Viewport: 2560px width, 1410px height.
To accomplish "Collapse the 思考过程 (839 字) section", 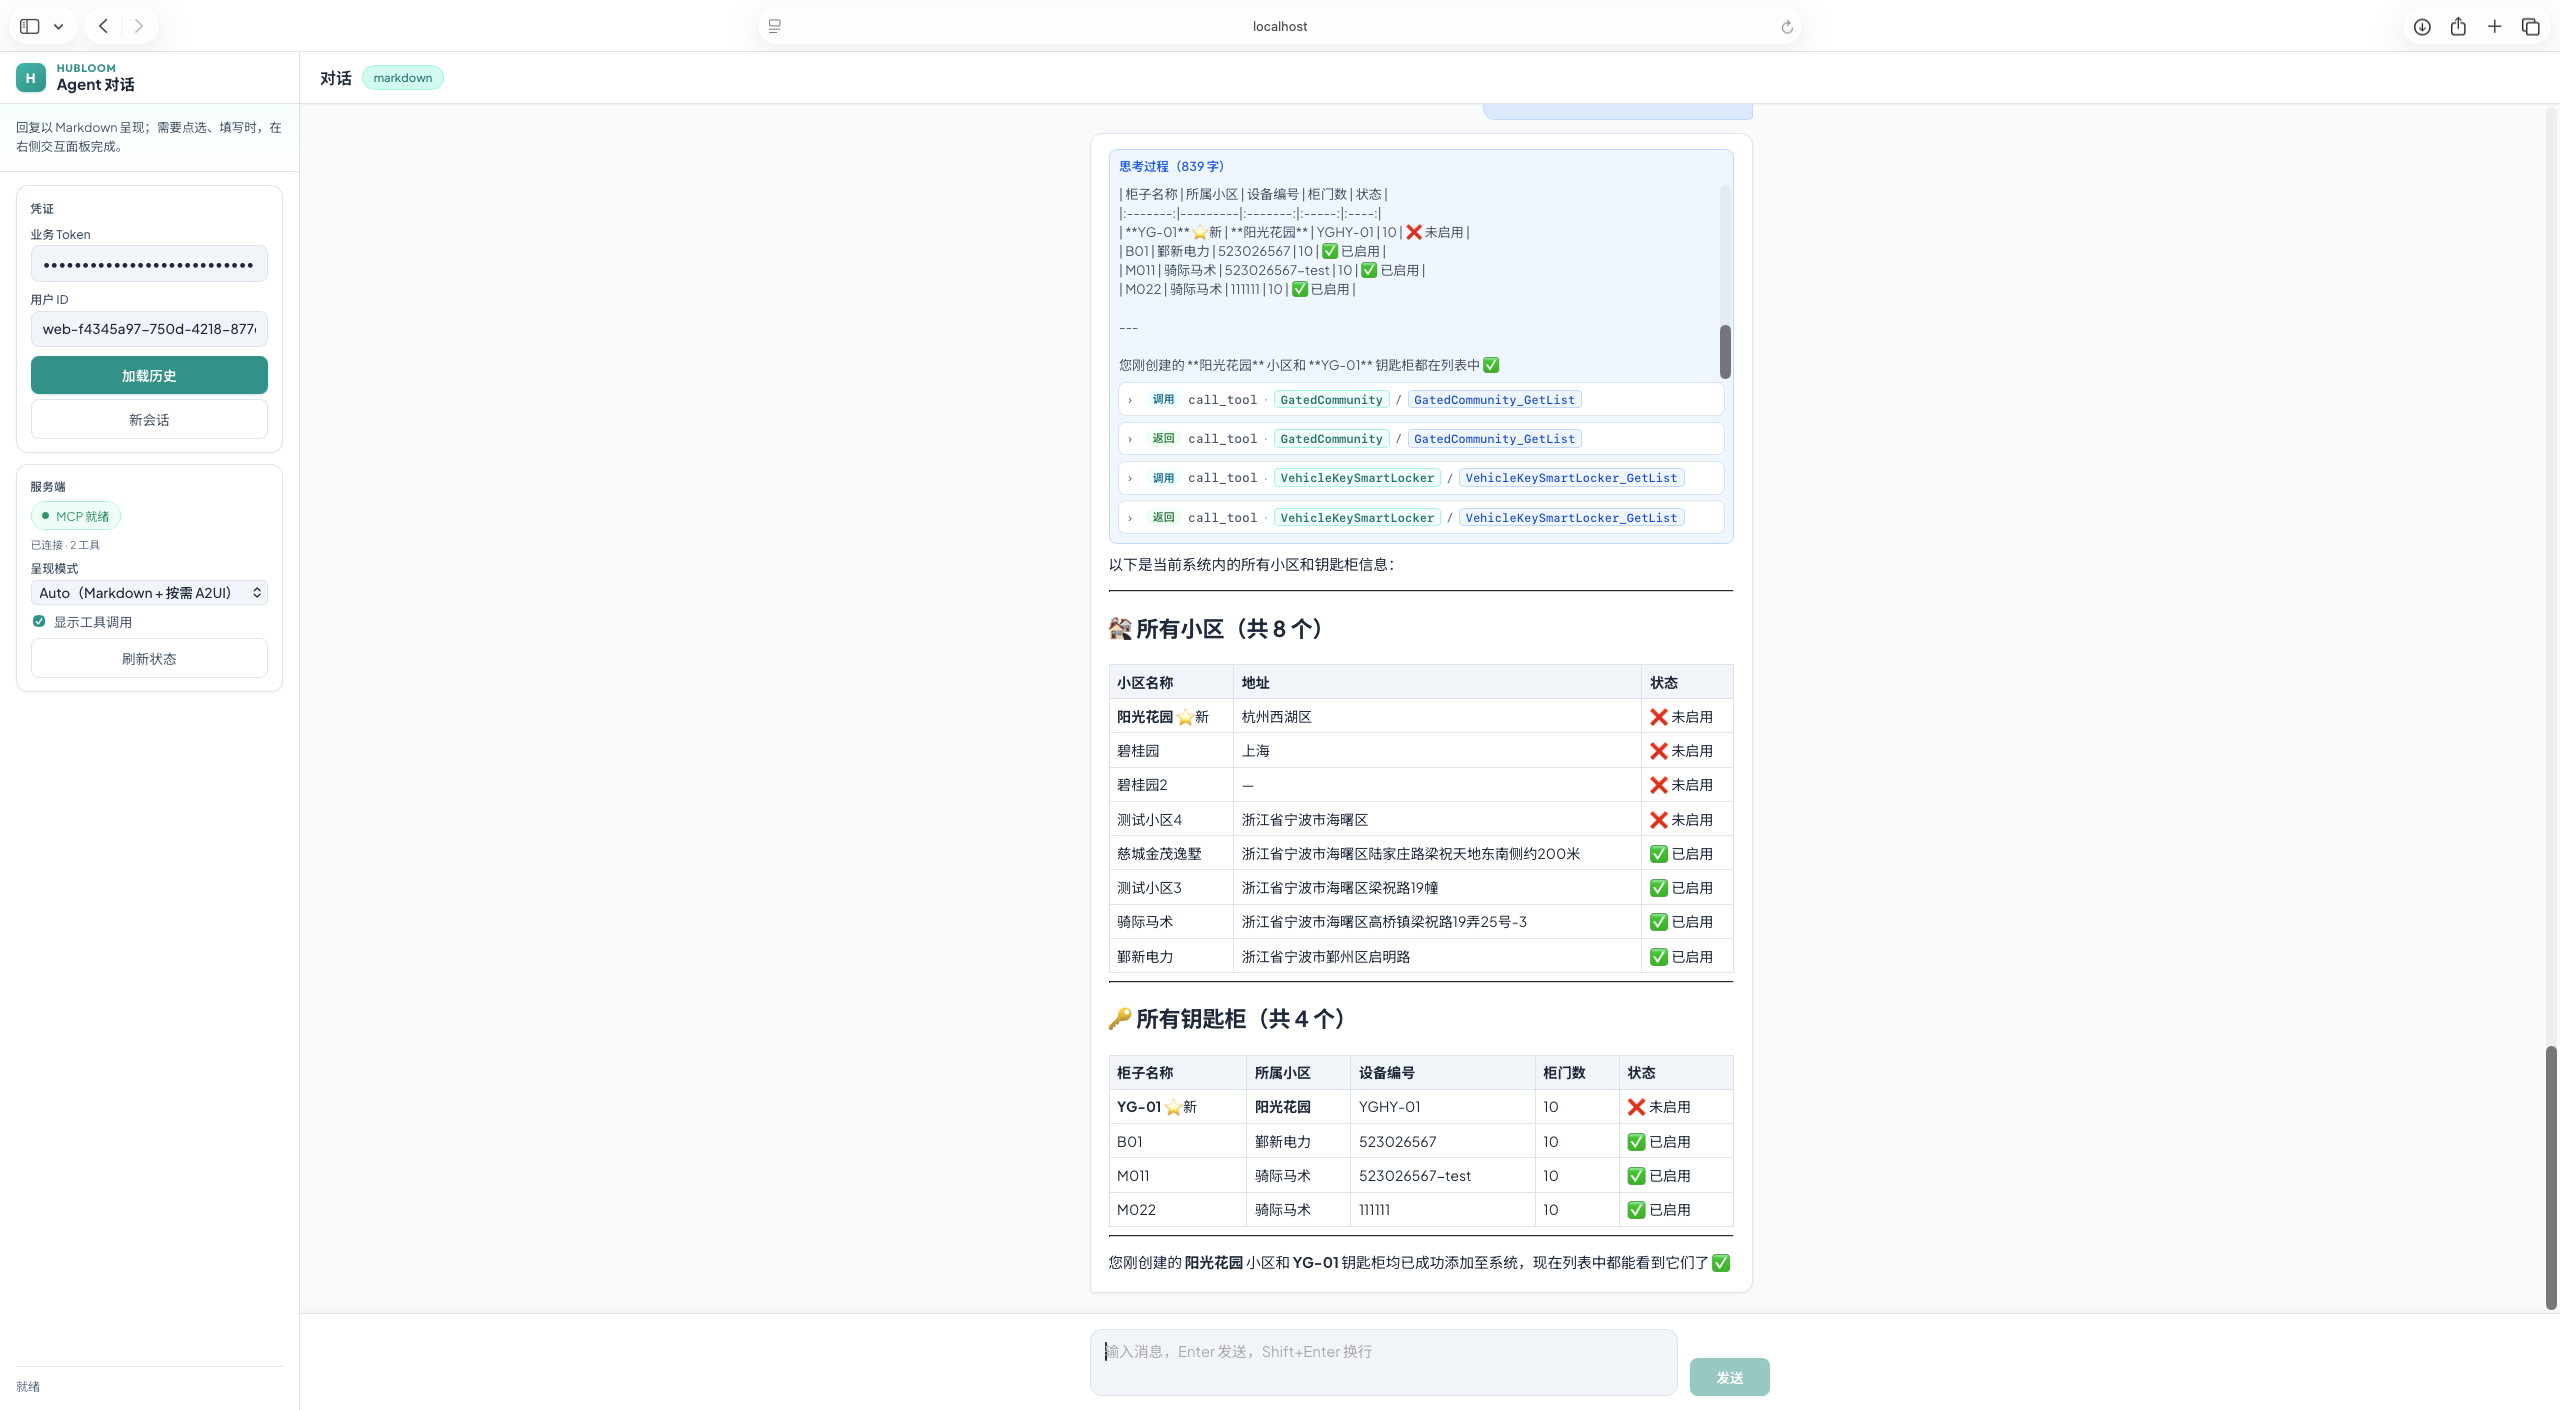I will click(1171, 166).
